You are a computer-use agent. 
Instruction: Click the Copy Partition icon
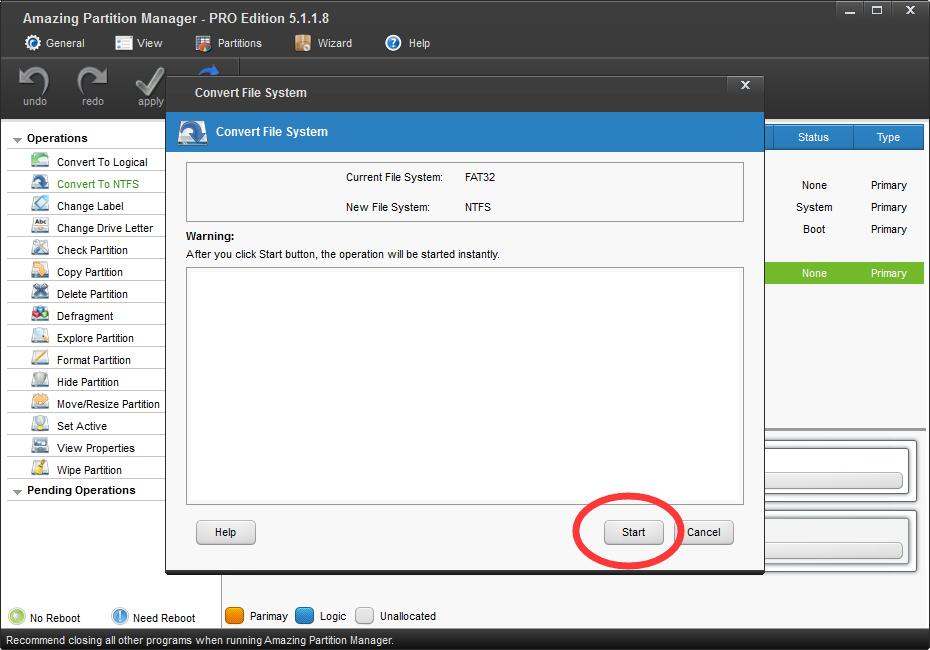point(40,270)
